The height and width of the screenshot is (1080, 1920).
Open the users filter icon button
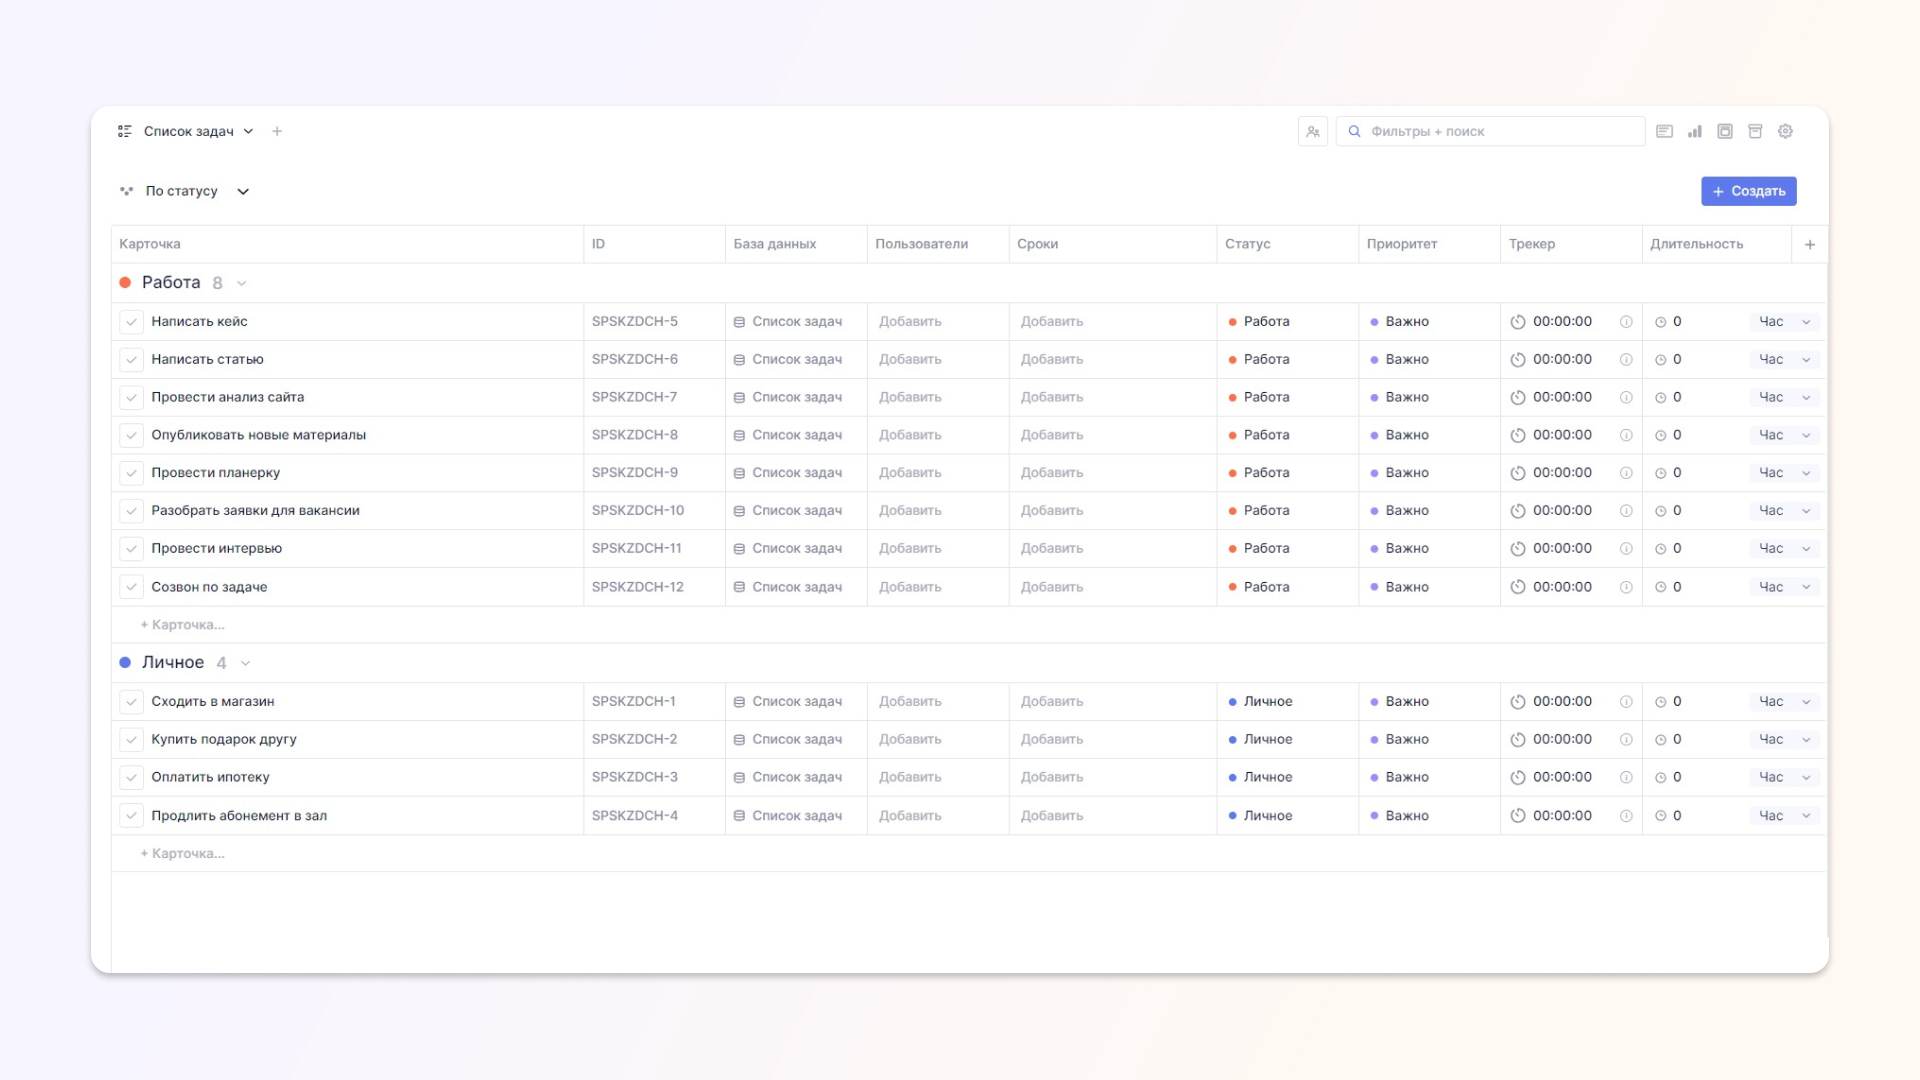[1312, 131]
